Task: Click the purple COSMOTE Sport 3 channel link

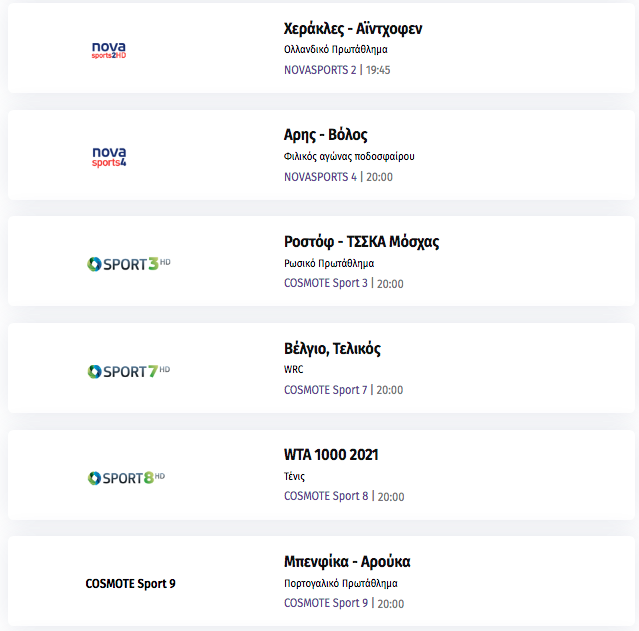Action: 326,283
